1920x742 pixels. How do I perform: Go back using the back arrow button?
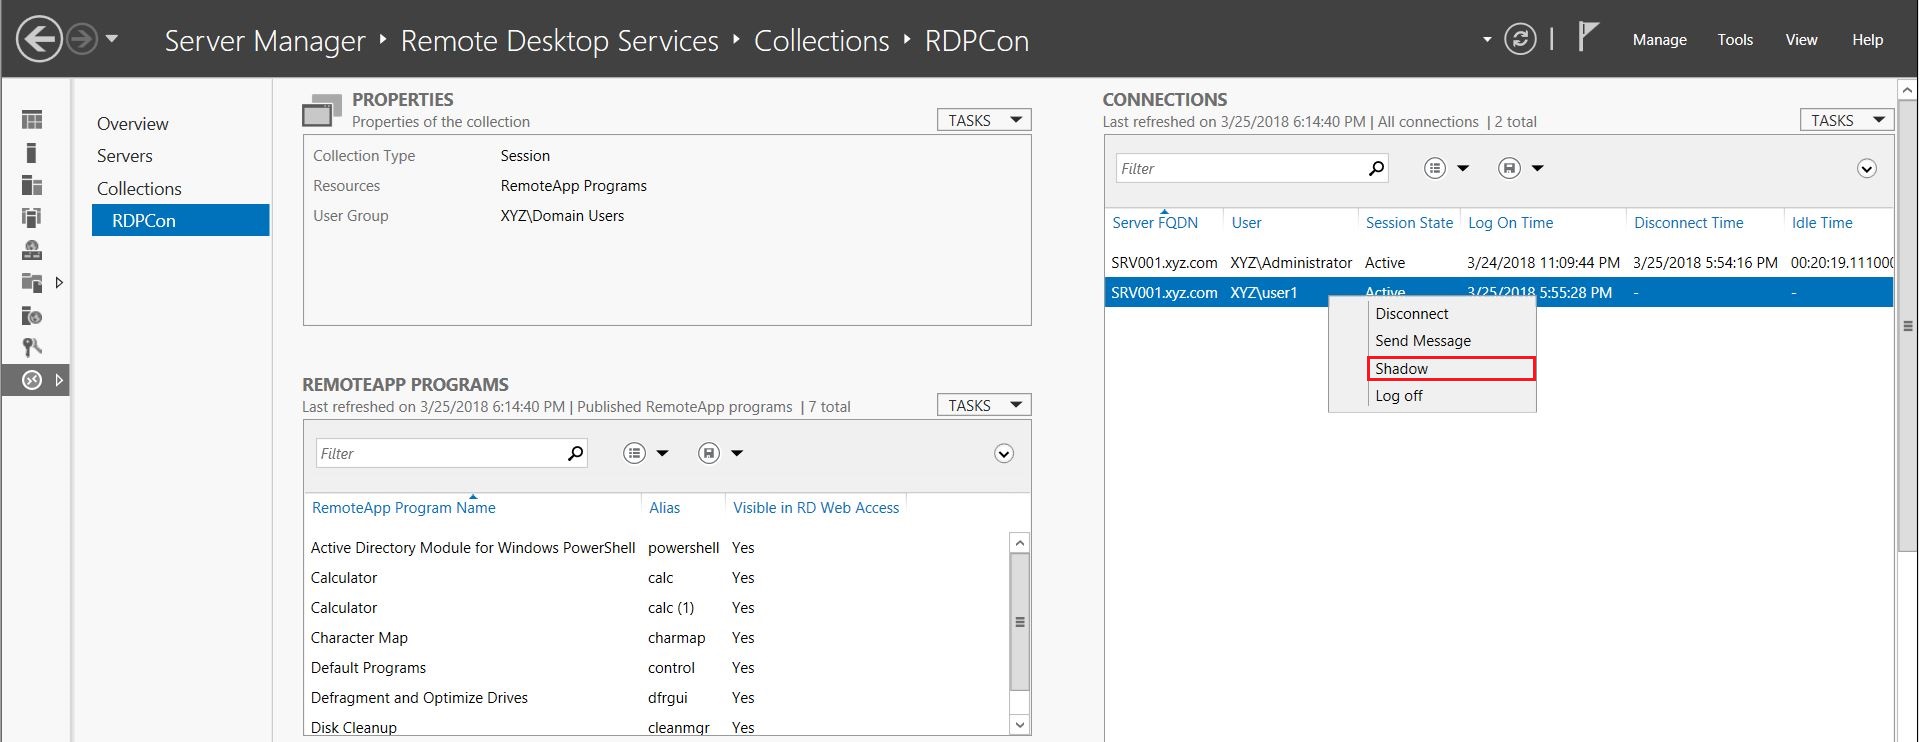[39, 40]
